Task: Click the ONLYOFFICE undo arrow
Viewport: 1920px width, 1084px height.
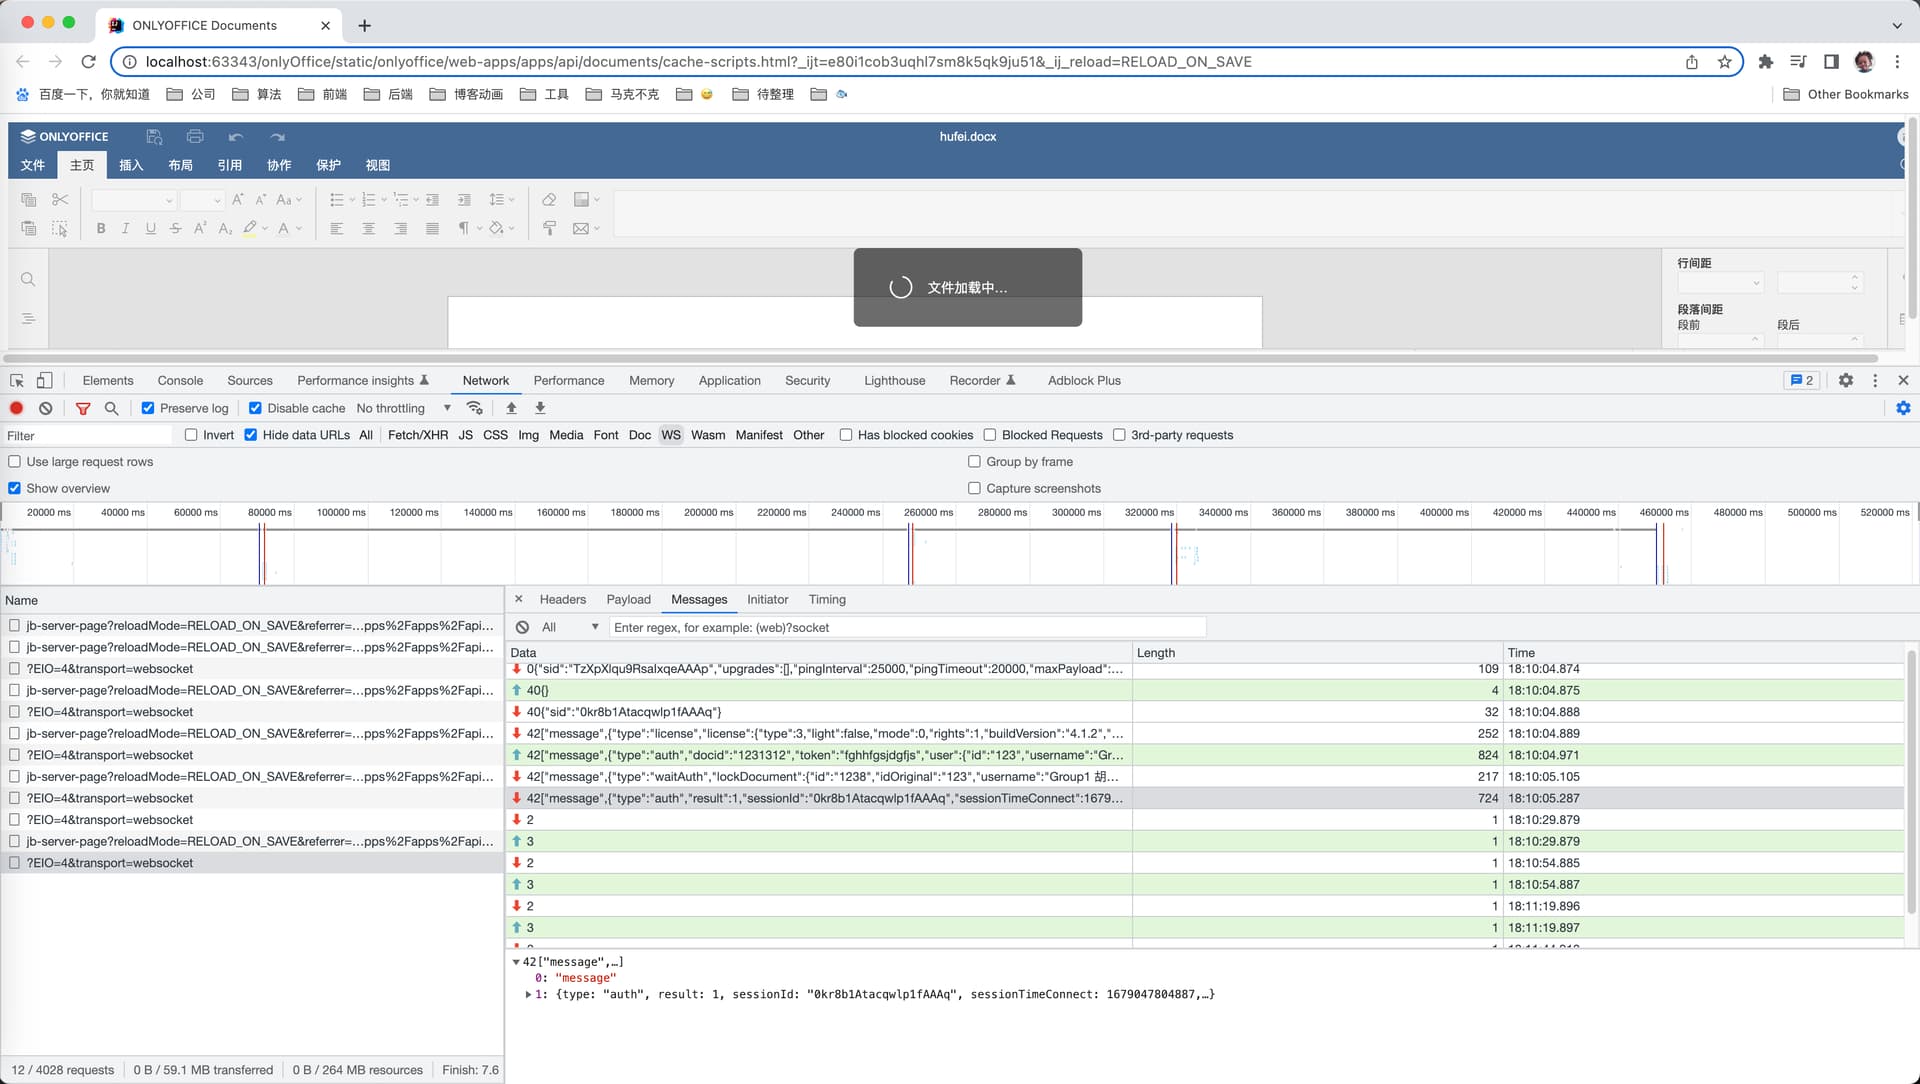Action: (x=236, y=137)
